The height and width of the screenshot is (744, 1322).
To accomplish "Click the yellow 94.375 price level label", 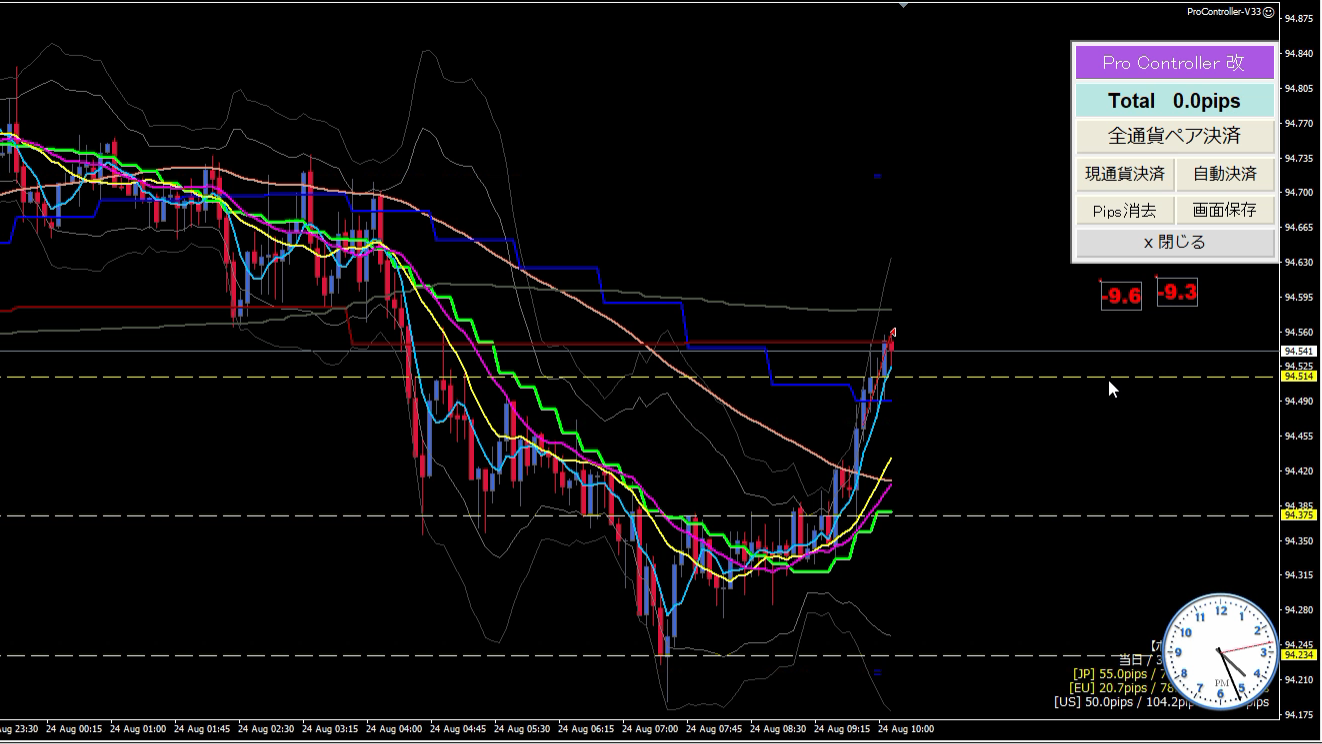I will (1299, 515).
